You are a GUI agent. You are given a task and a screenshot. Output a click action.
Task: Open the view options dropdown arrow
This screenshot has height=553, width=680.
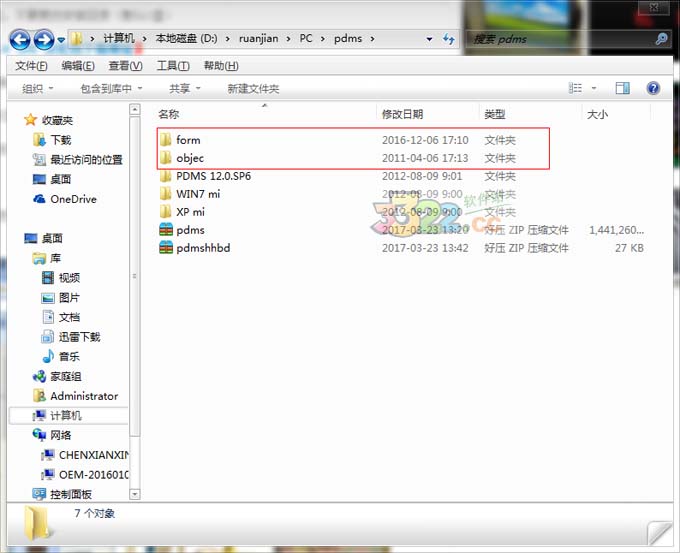point(594,88)
